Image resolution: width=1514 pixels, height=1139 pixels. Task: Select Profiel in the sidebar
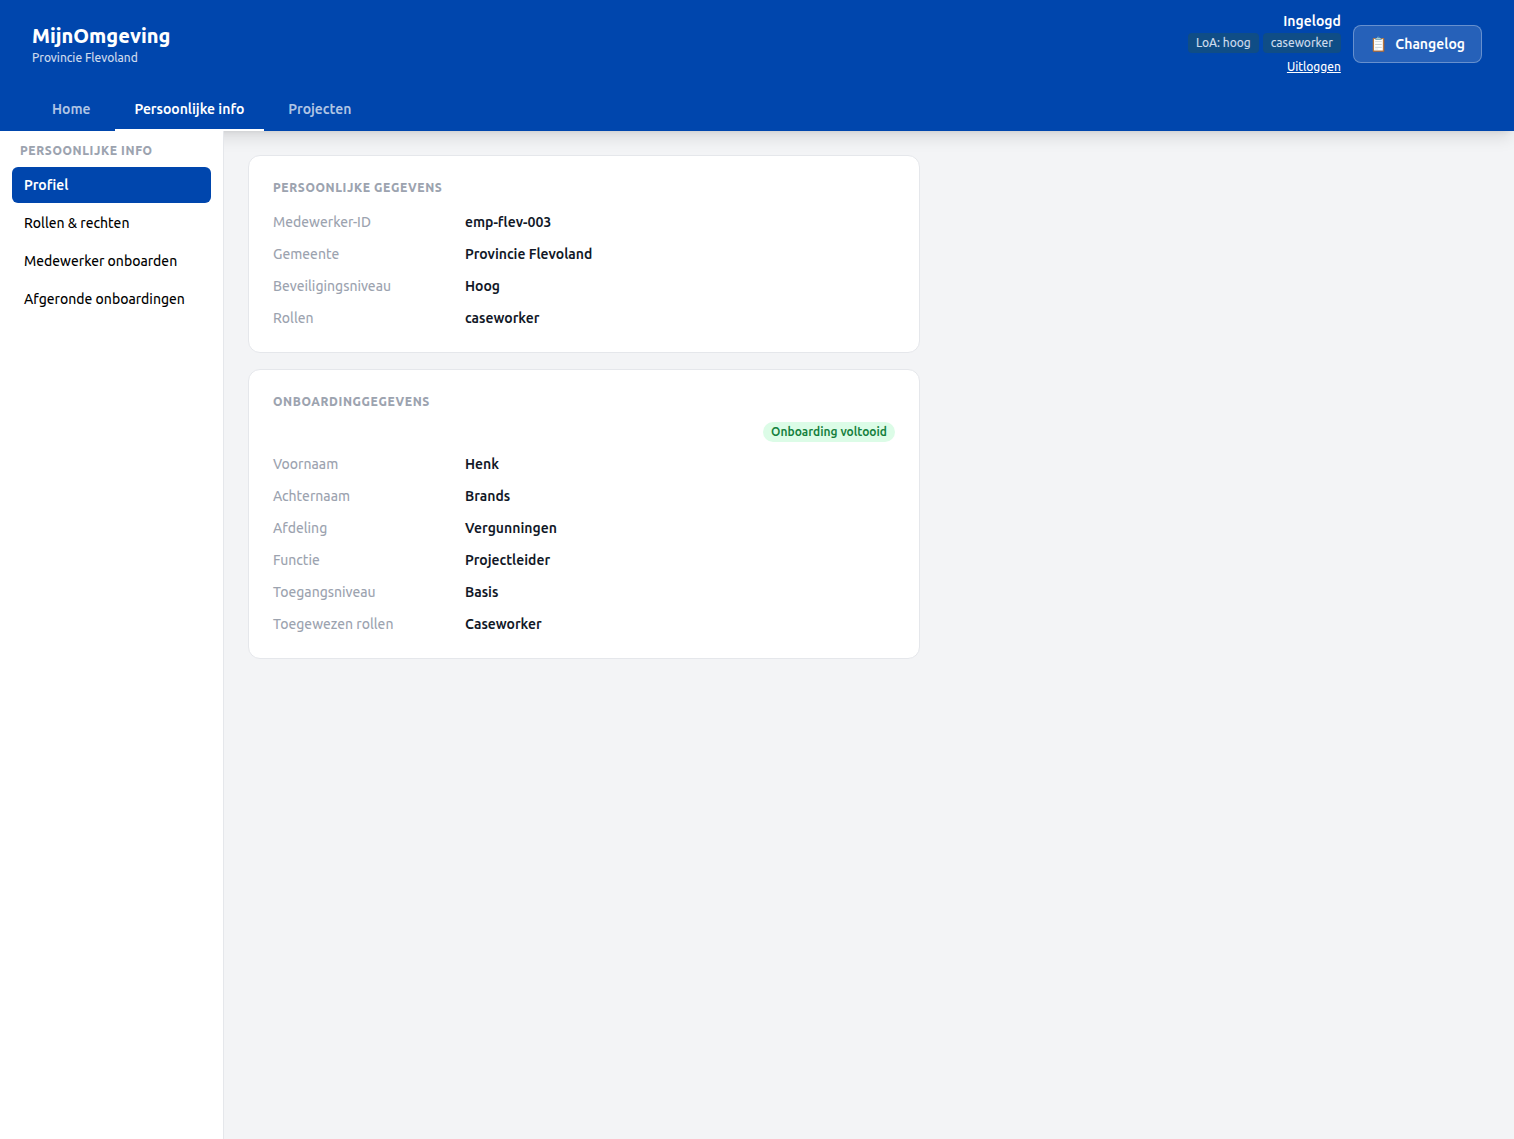pos(48,185)
